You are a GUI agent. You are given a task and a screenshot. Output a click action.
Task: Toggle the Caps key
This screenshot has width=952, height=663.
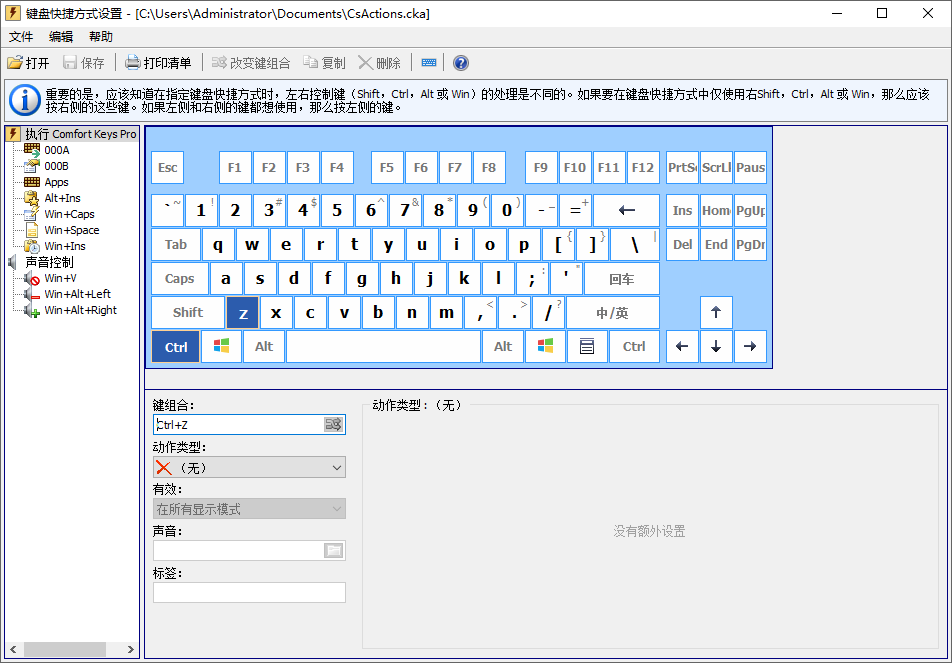click(180, 279)
